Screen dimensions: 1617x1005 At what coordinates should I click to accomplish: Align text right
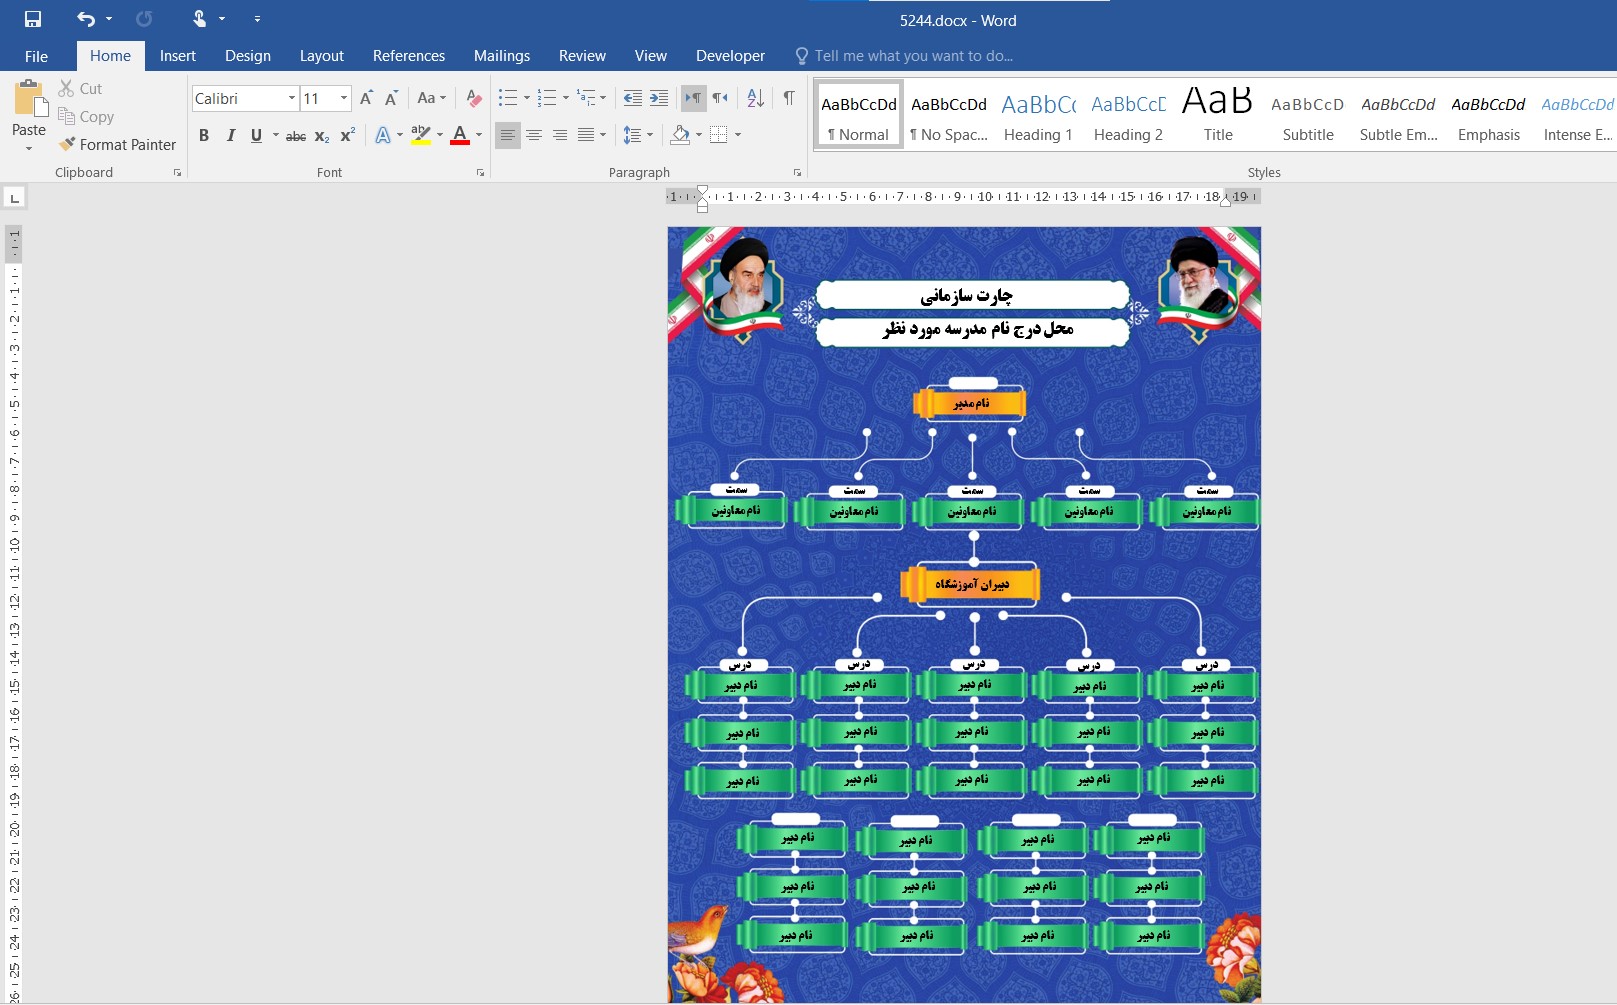pyautogui.click(x=560, y=135)
